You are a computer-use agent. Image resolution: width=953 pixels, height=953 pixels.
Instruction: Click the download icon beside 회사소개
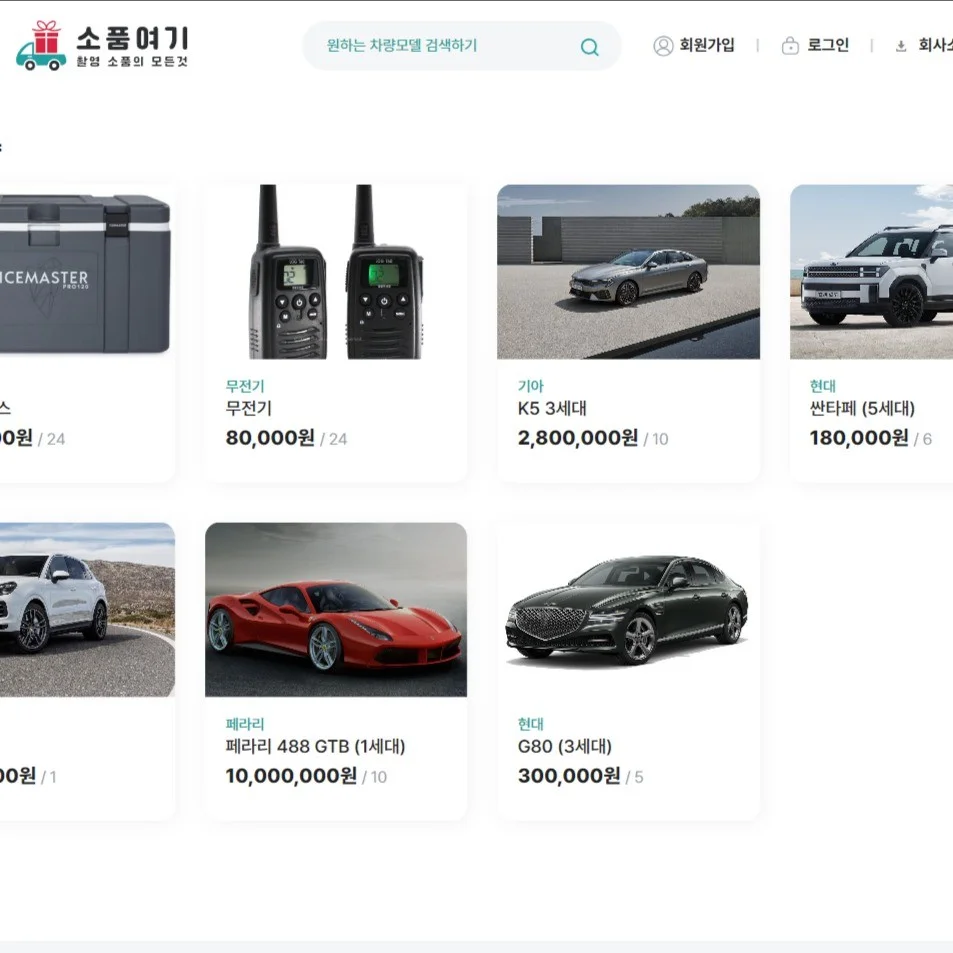(901, 46)
